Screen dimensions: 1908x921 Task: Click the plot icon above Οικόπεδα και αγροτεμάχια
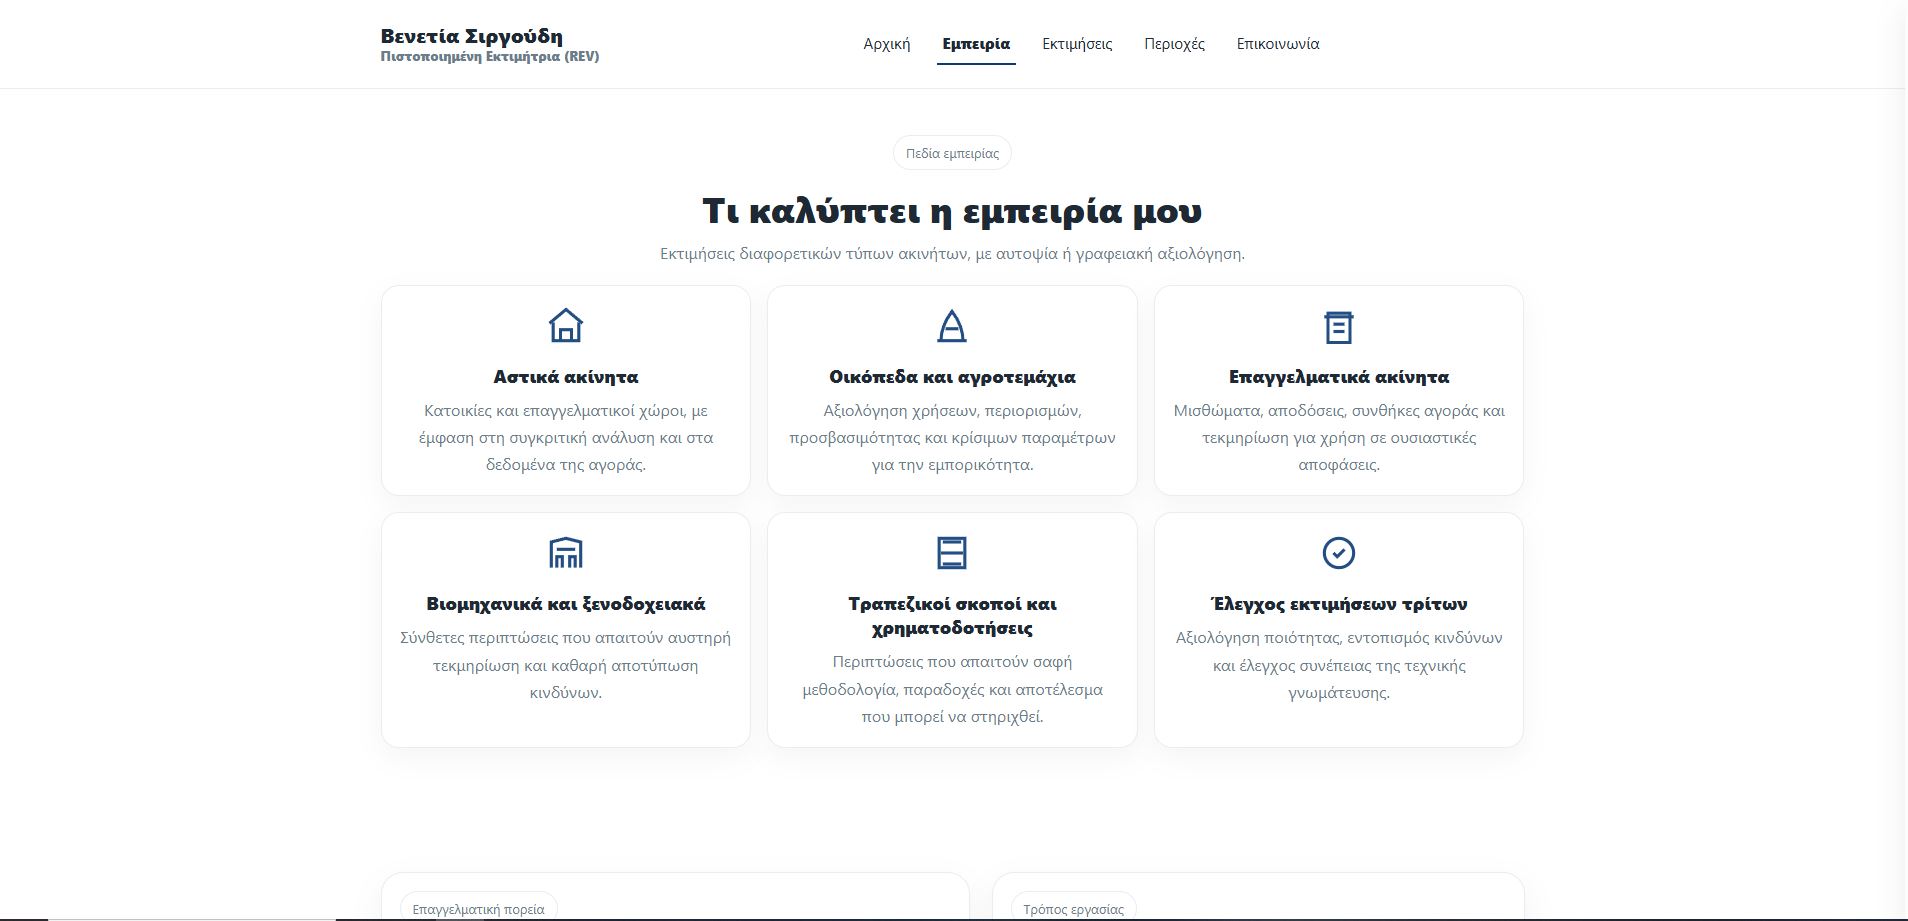pos(952,326)
